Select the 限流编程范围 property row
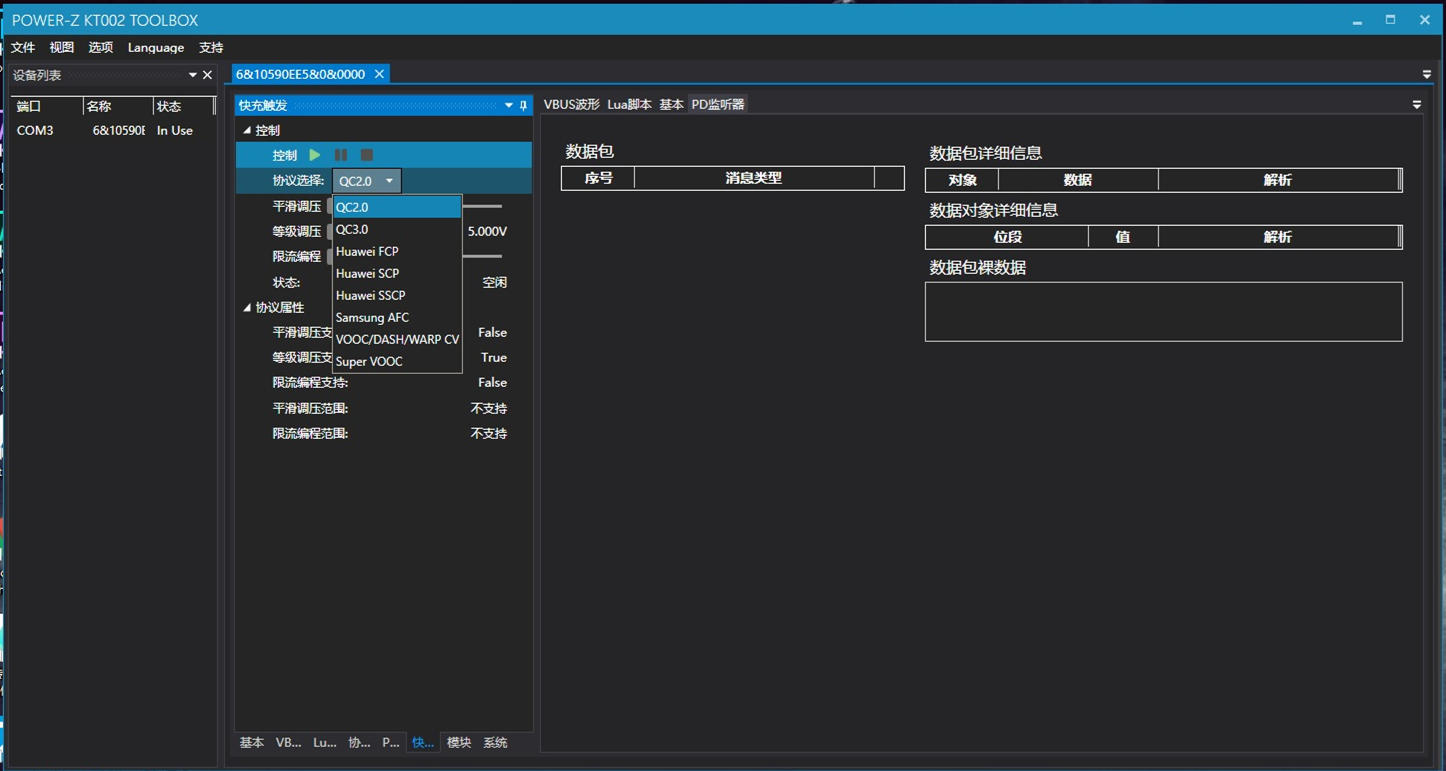 tap(384, 433)
